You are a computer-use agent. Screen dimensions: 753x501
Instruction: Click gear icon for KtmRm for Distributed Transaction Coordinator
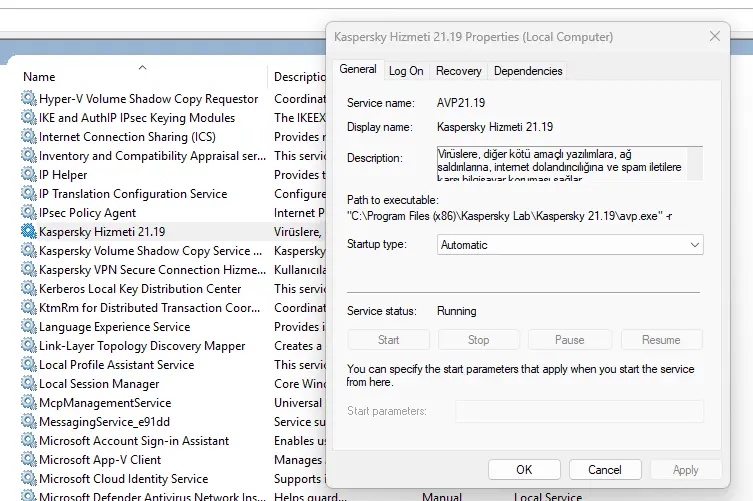pos(29,307)
